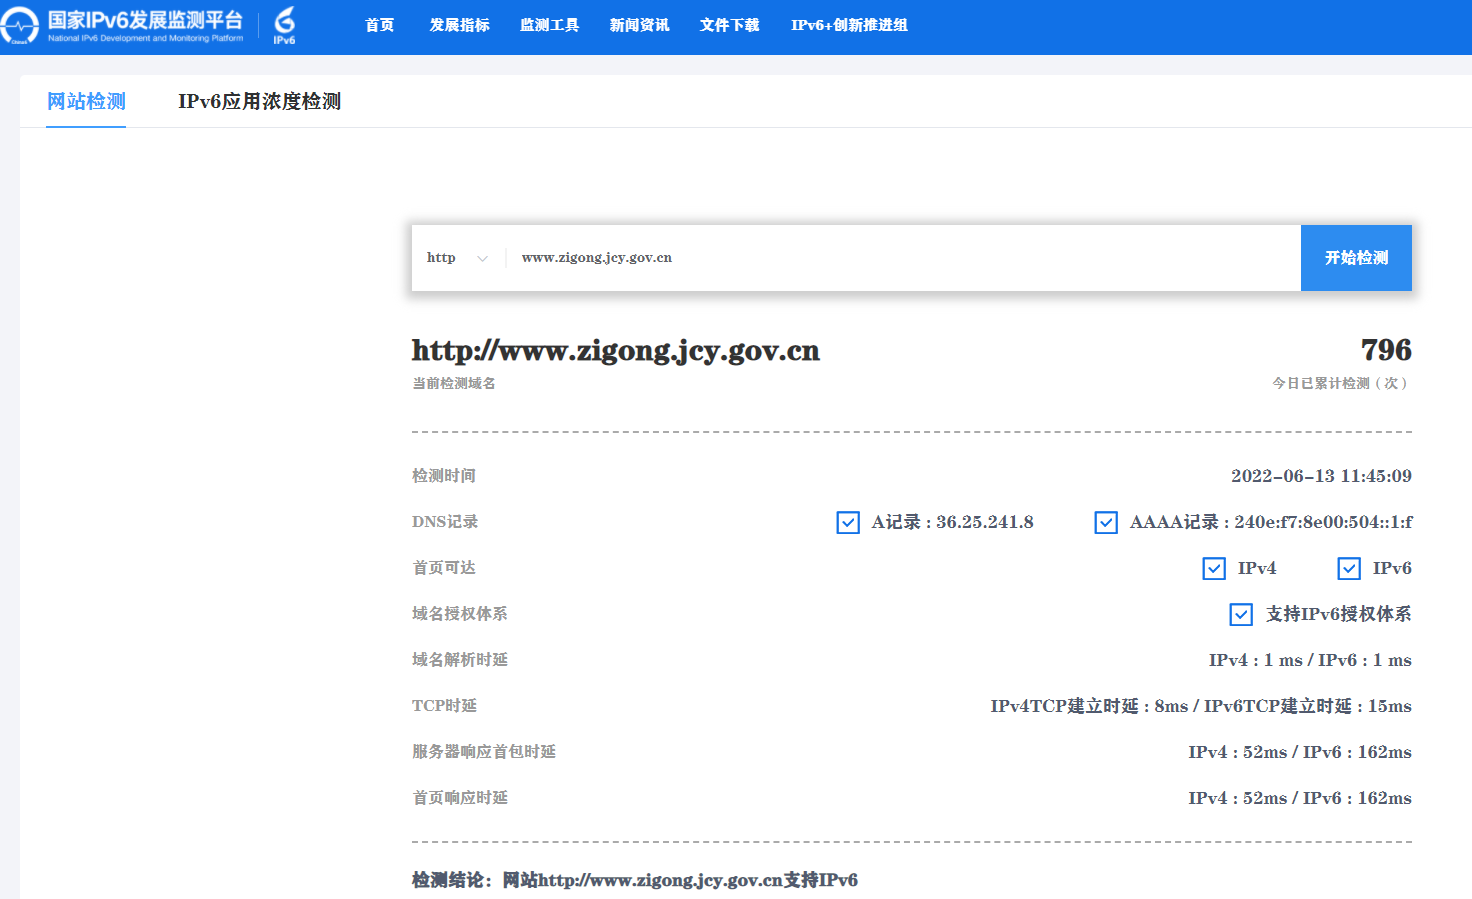
Task: Toggle the 支持IPv6授权体系 checkbox
Action: 1241,614
